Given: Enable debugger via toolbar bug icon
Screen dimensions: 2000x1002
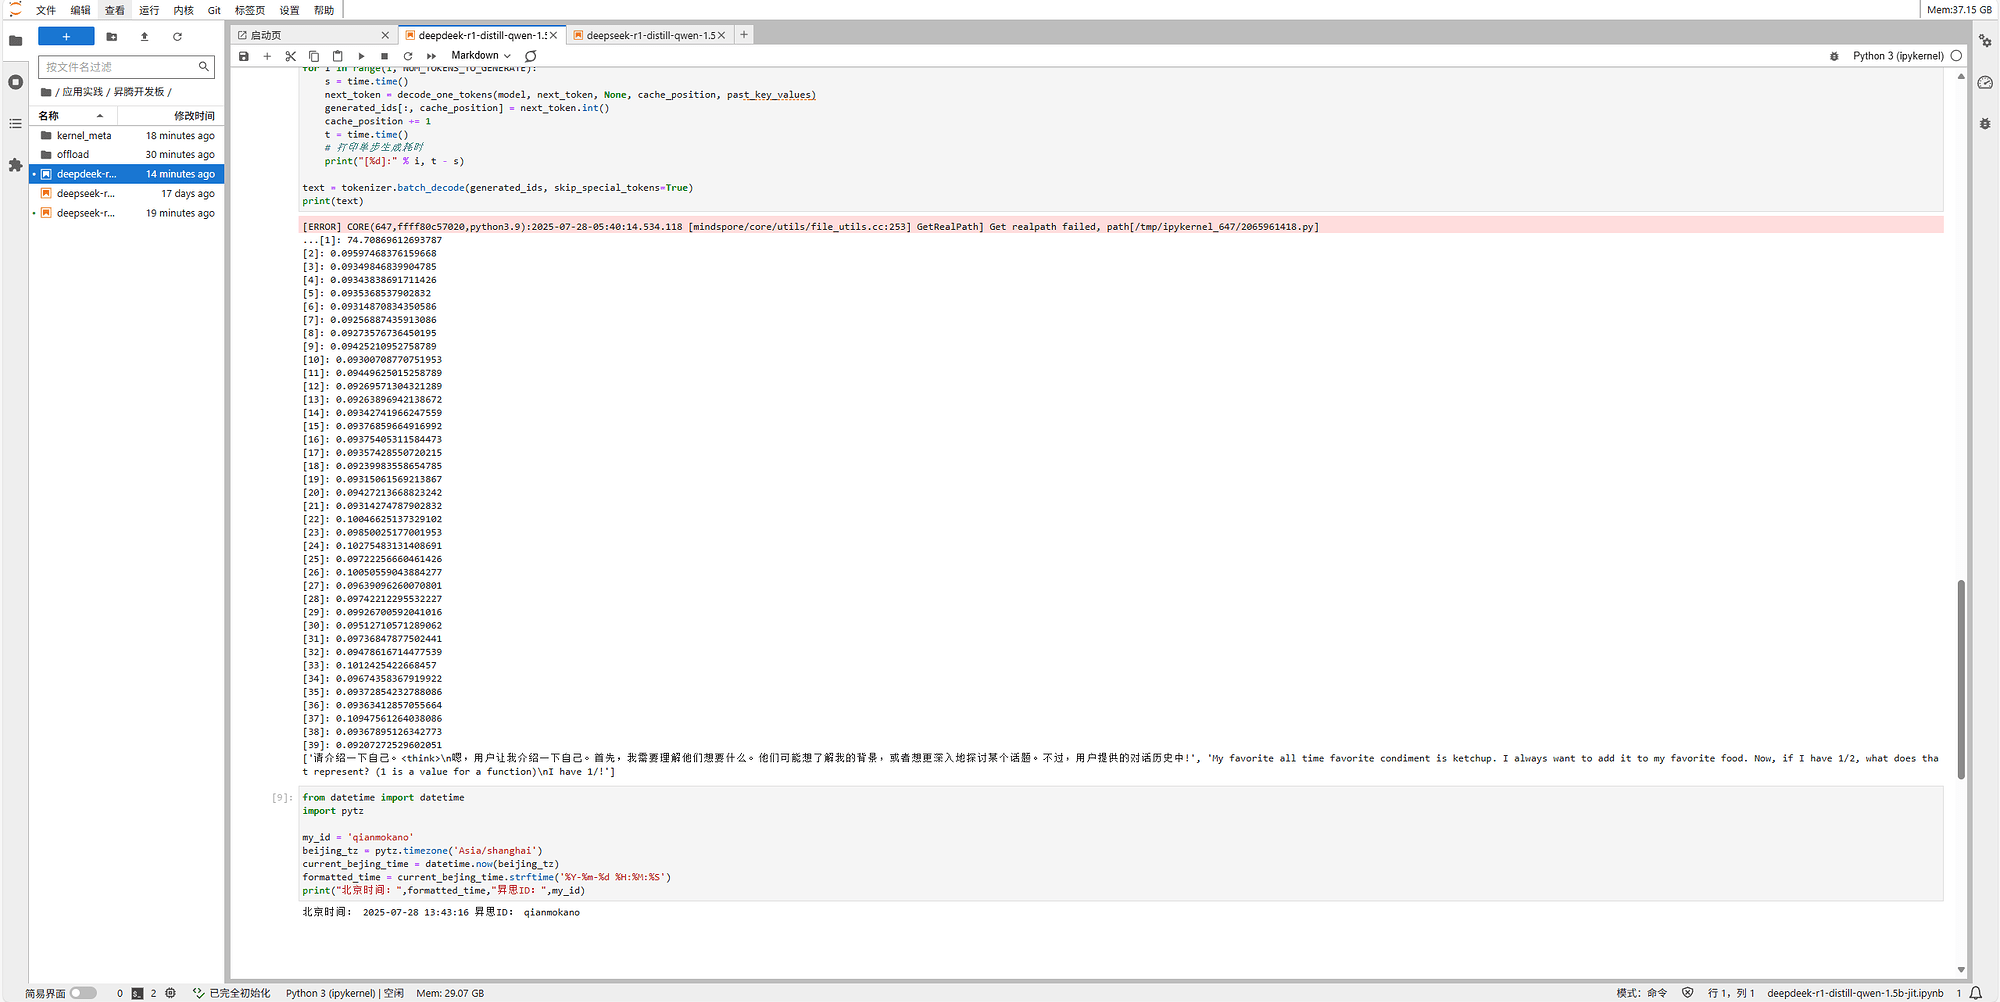Looking at the screenshot, I should (1834, 56).
